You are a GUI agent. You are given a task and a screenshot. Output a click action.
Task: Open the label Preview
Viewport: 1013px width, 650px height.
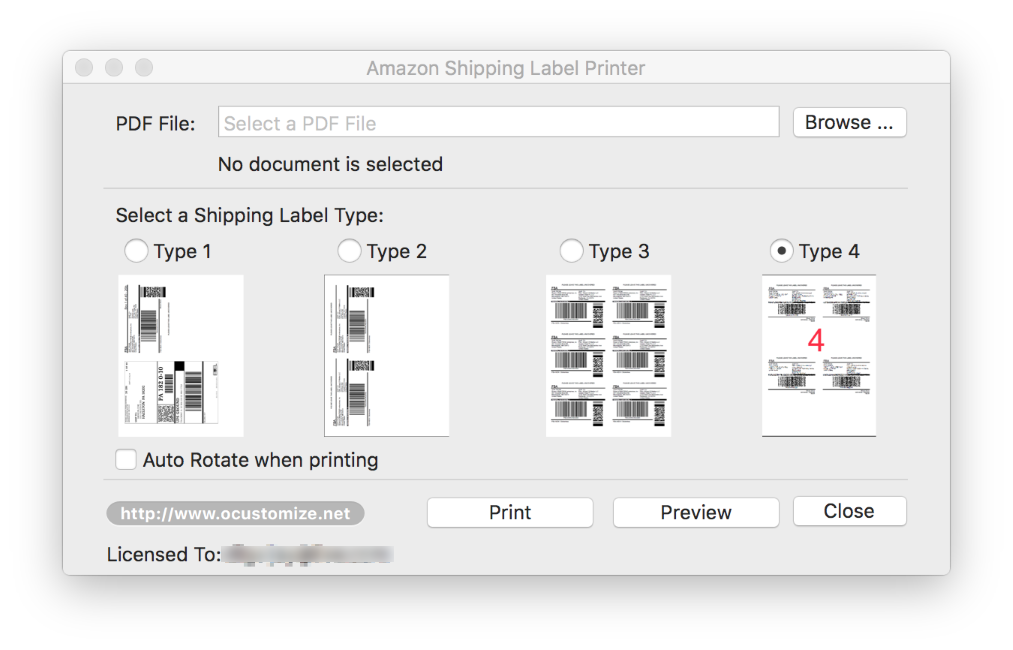coord(695,512)
